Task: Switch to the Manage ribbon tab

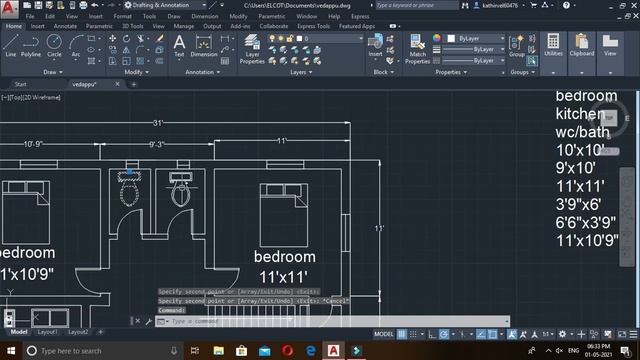Action: (x=184, y=26)
